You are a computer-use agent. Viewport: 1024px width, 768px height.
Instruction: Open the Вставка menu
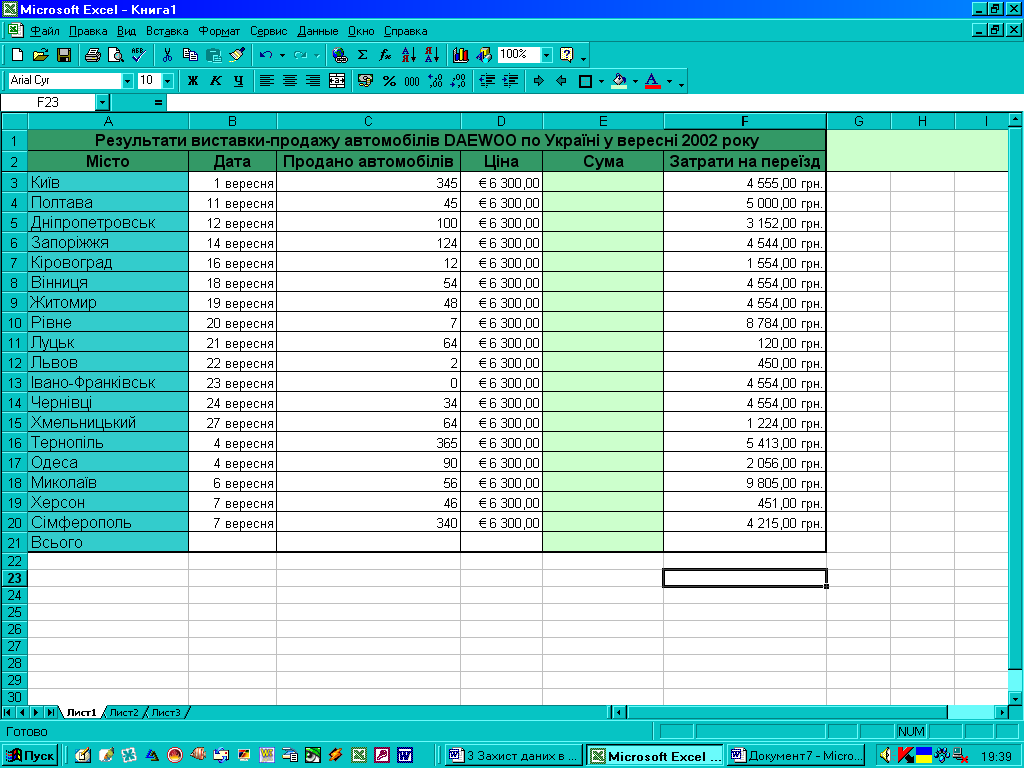pos(167,31)
